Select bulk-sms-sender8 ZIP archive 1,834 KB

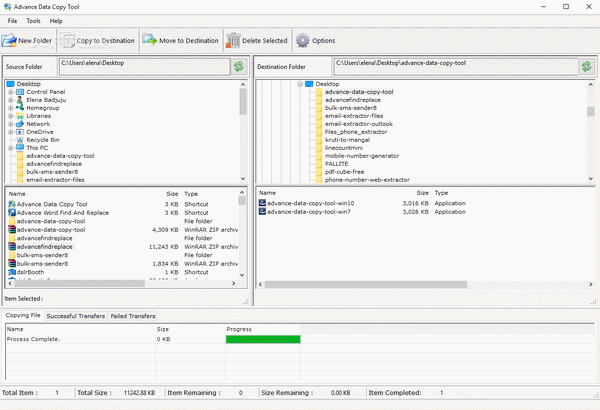(x=42, y=264)
